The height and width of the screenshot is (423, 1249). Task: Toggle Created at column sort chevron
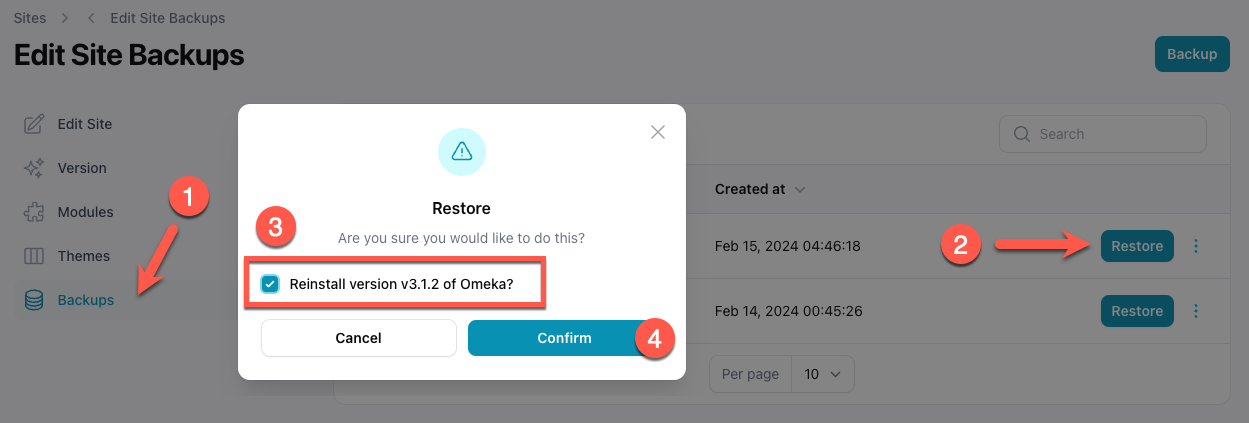click(800, 189)
